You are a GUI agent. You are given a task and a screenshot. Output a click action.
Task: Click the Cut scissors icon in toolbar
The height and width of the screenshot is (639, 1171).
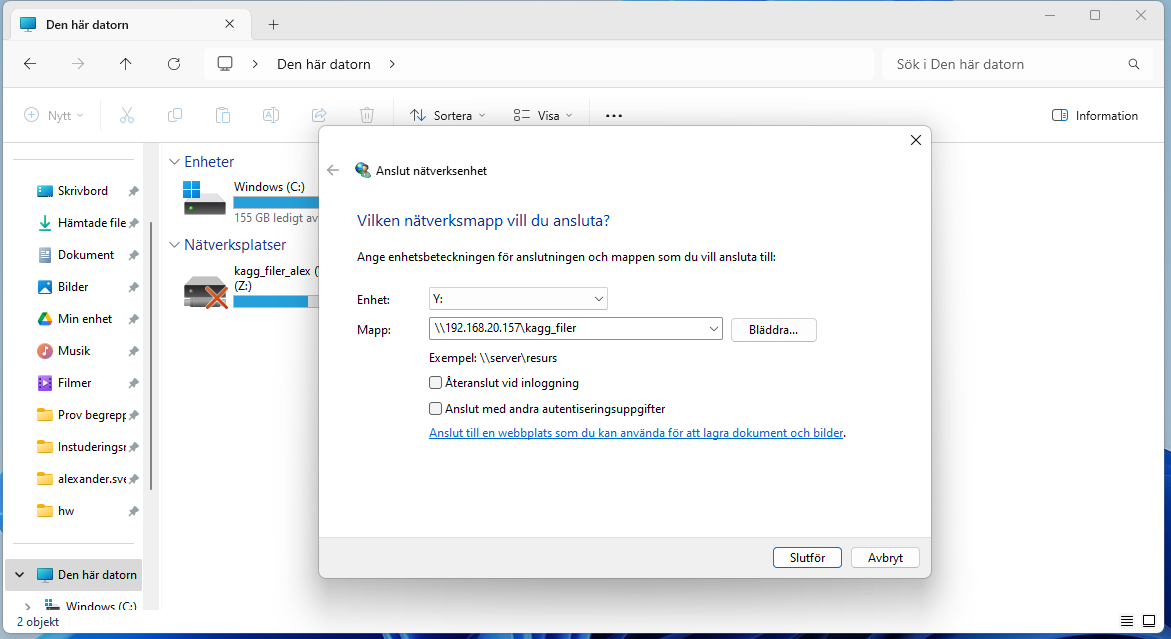click(x=126, y=116)
